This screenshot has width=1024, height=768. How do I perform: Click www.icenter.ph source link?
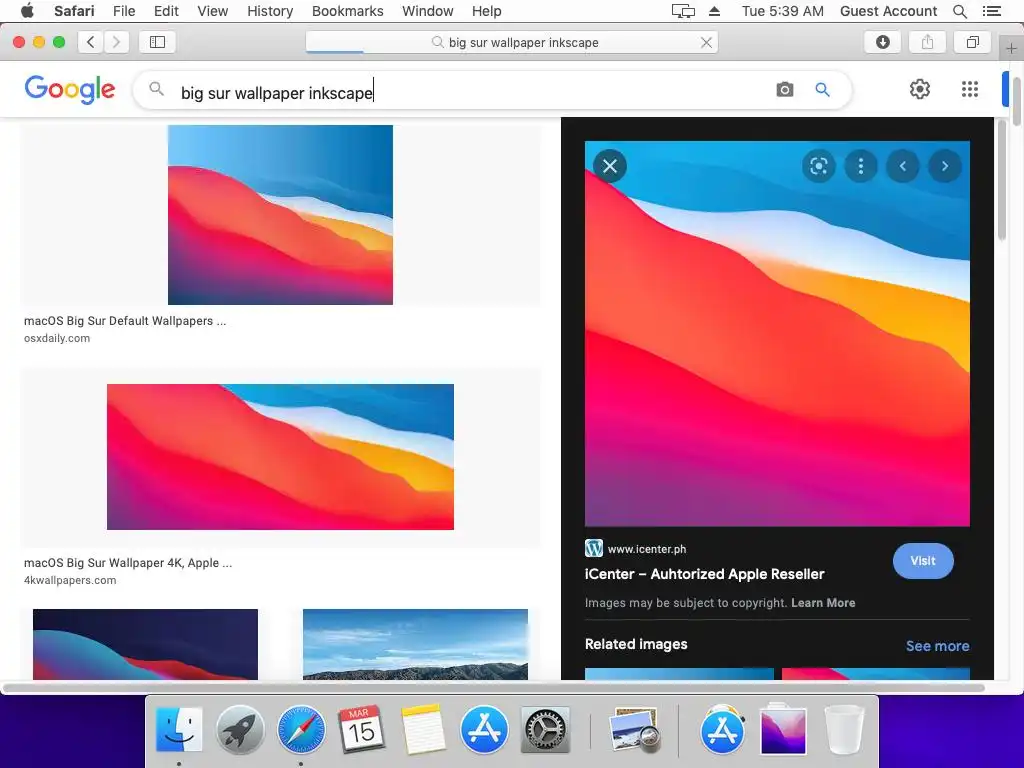click(x=647, y=549)
